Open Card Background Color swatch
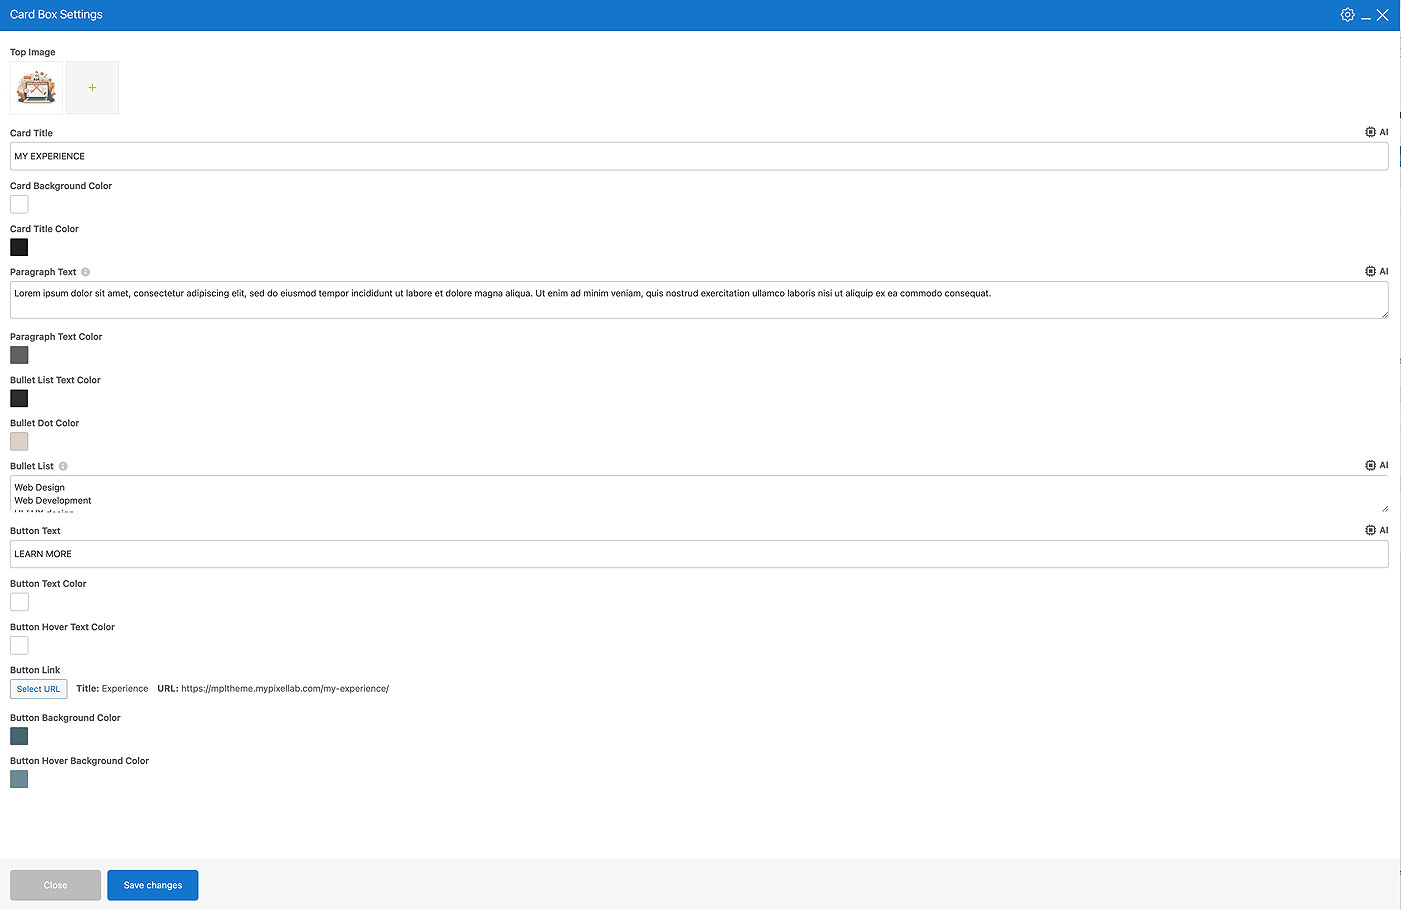 (x=19, y=204)
